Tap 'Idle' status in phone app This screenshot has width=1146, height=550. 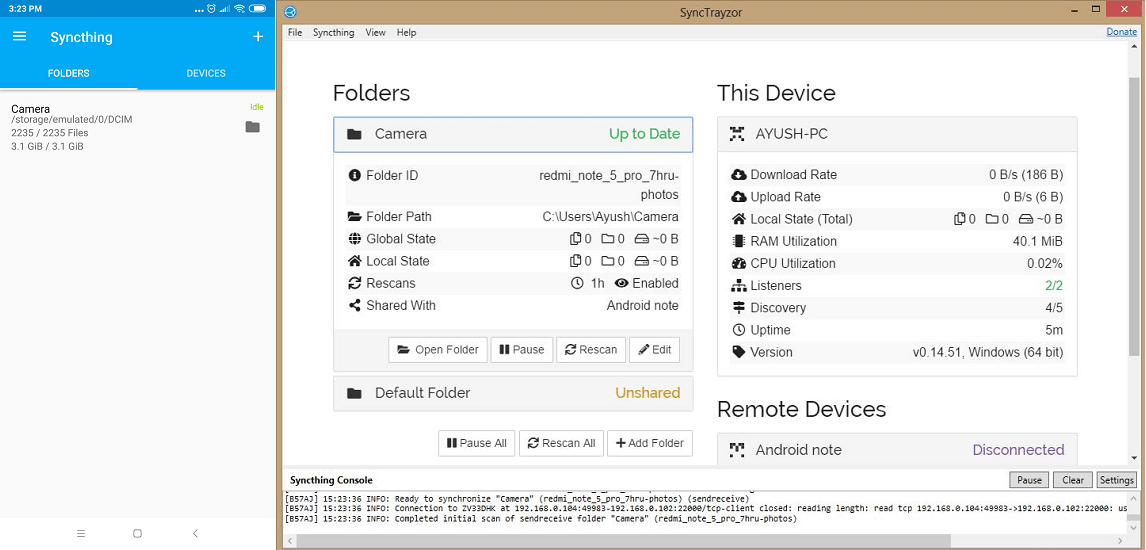tap(257, 107)
